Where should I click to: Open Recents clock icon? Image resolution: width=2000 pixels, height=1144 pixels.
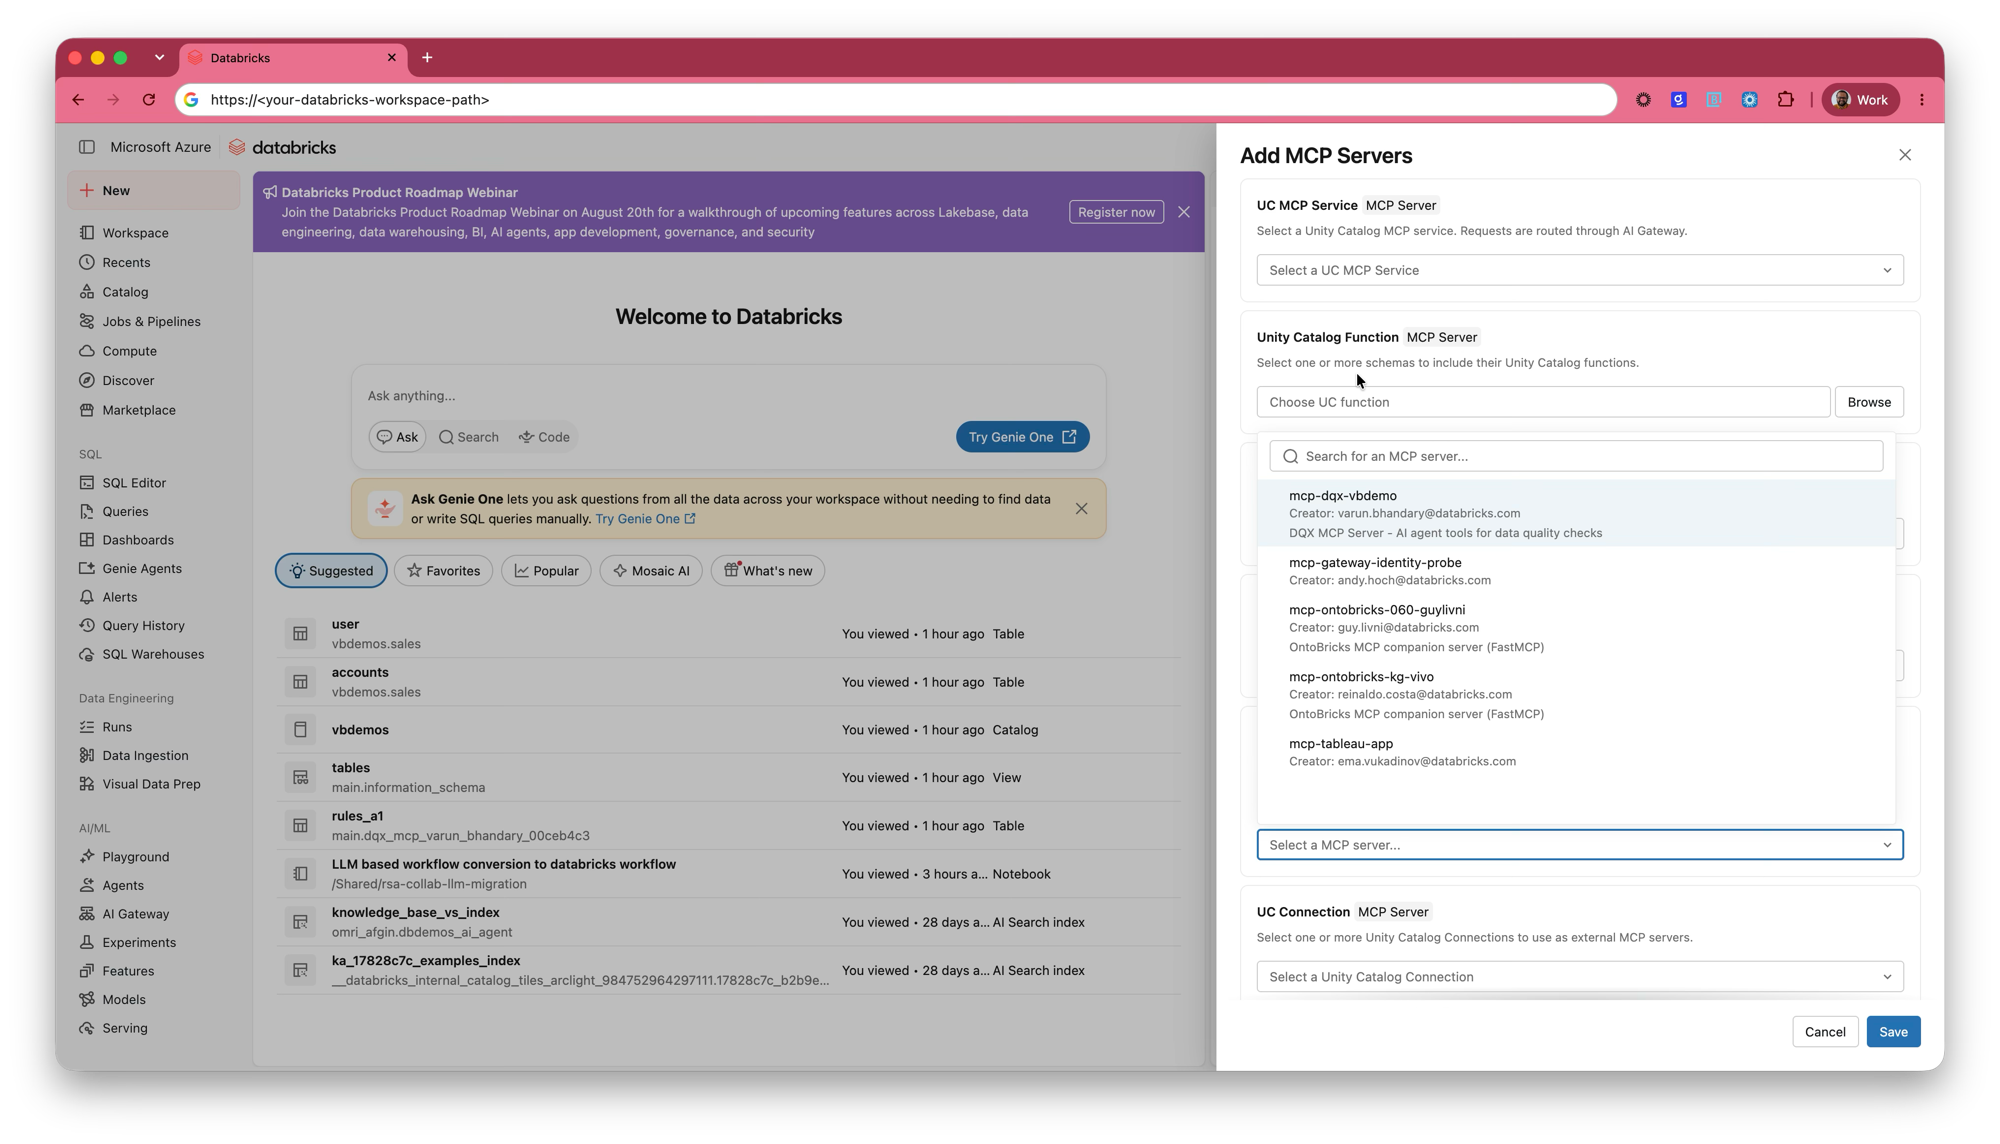point(87,262)
